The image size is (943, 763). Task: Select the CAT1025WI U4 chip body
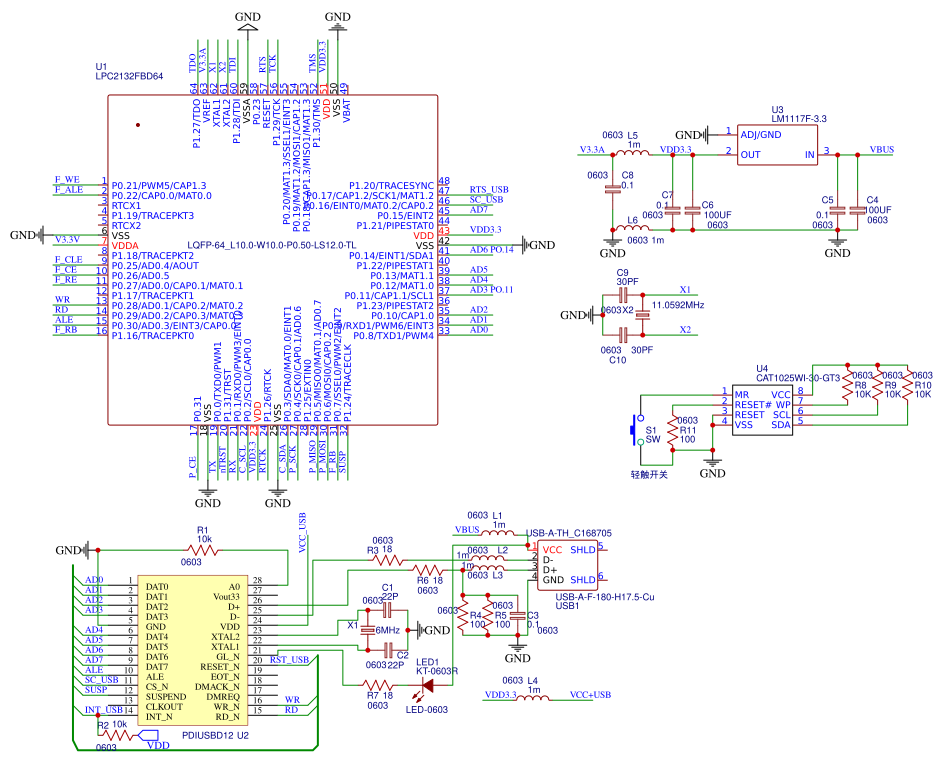pos(763,410)
